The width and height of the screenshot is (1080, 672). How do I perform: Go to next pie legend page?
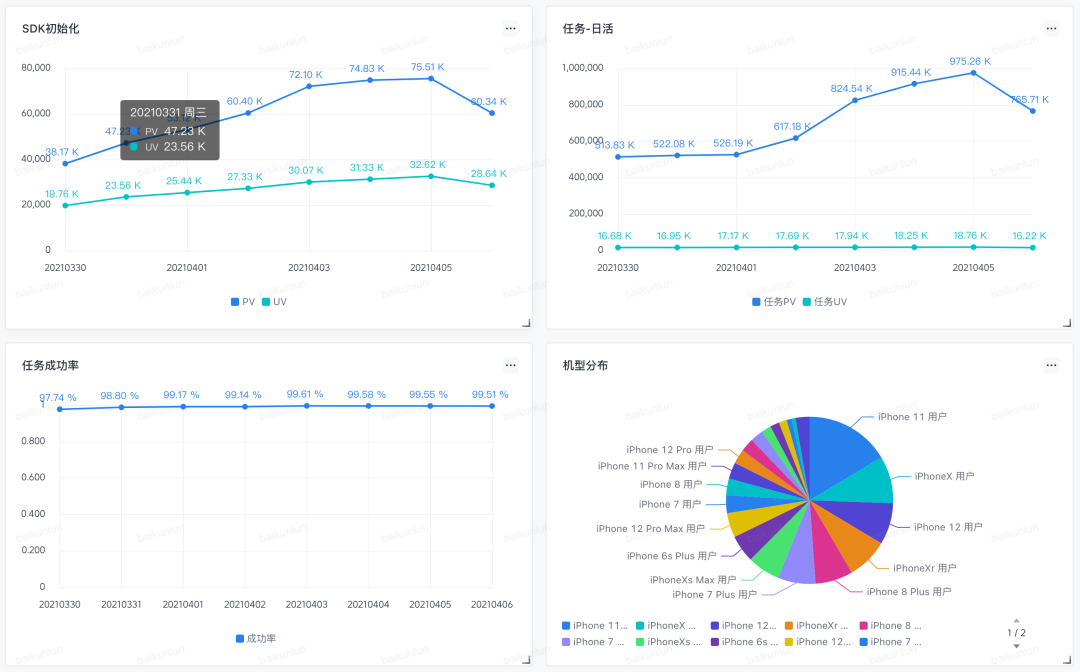tap(1017, 646)
